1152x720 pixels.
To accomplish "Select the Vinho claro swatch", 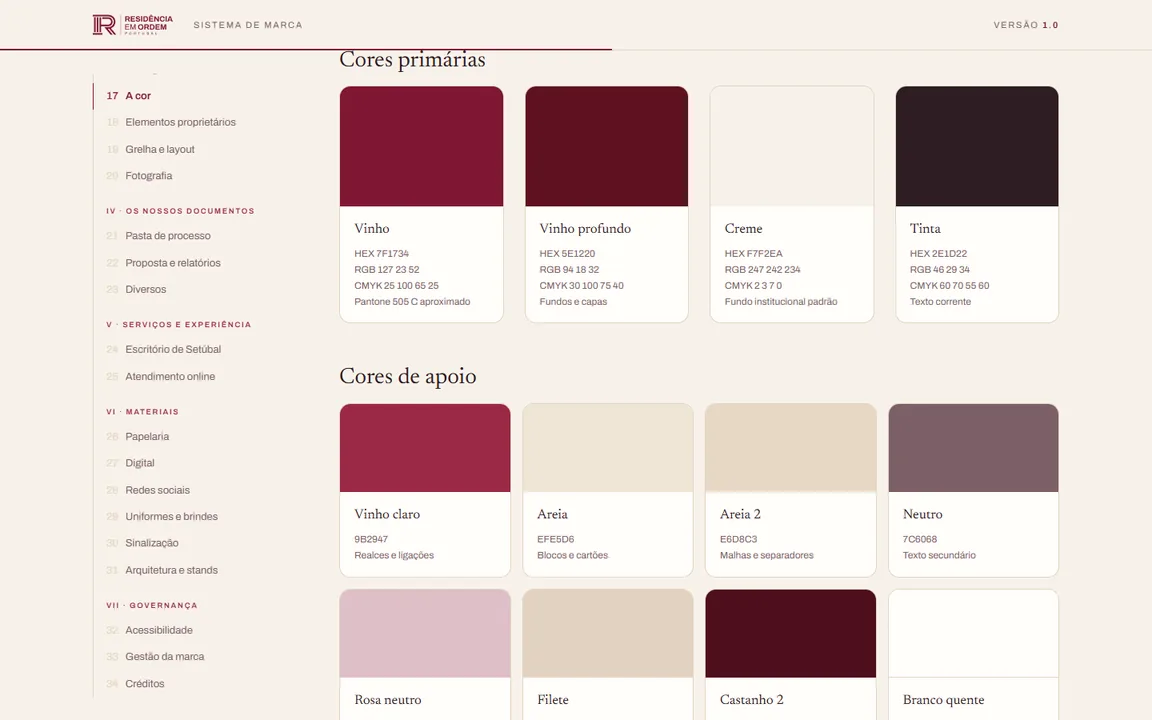I will (x=425, y=448).
